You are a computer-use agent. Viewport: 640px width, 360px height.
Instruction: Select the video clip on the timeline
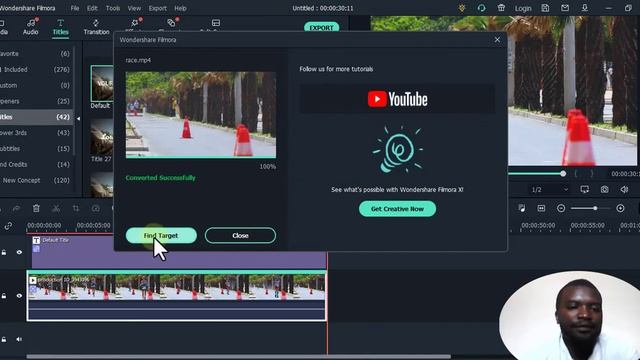(176, 296)
